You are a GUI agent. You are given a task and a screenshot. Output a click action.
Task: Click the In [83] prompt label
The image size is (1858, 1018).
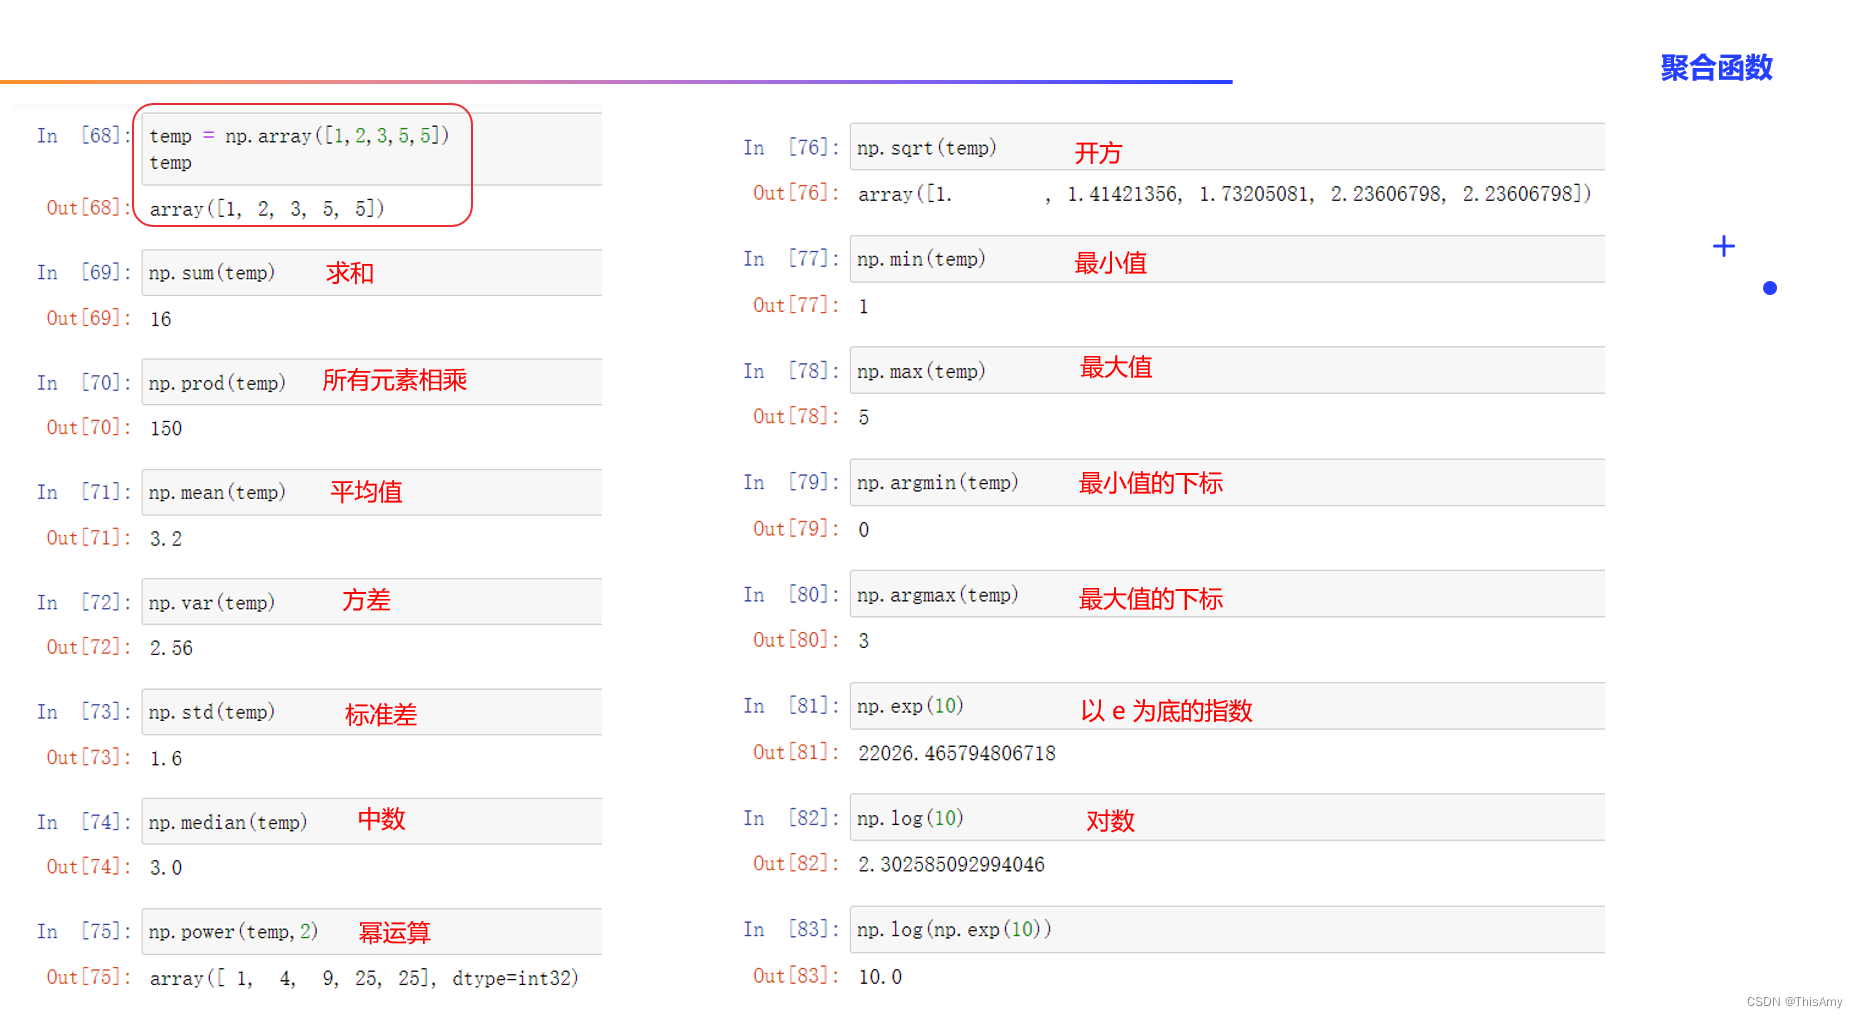791,929
